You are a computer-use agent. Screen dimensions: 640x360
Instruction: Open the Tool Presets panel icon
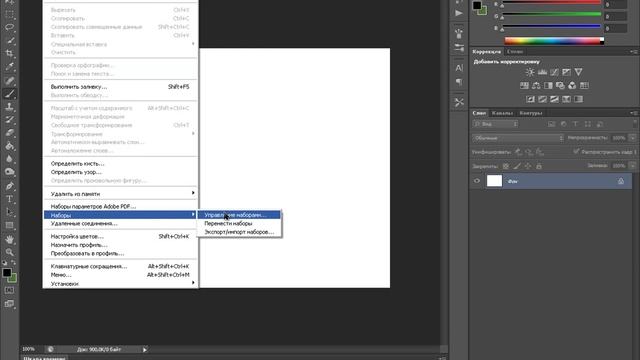[x=459, y=102]
